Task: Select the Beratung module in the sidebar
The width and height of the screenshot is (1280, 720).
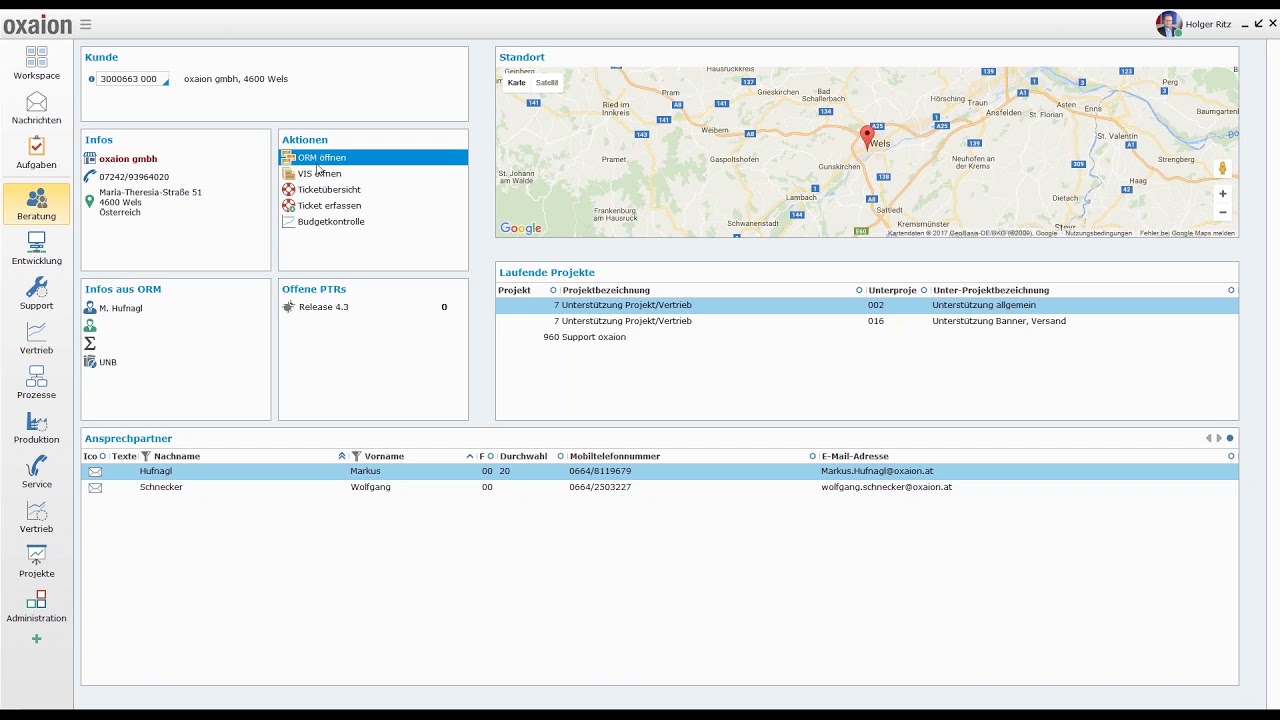Action: 37,204
